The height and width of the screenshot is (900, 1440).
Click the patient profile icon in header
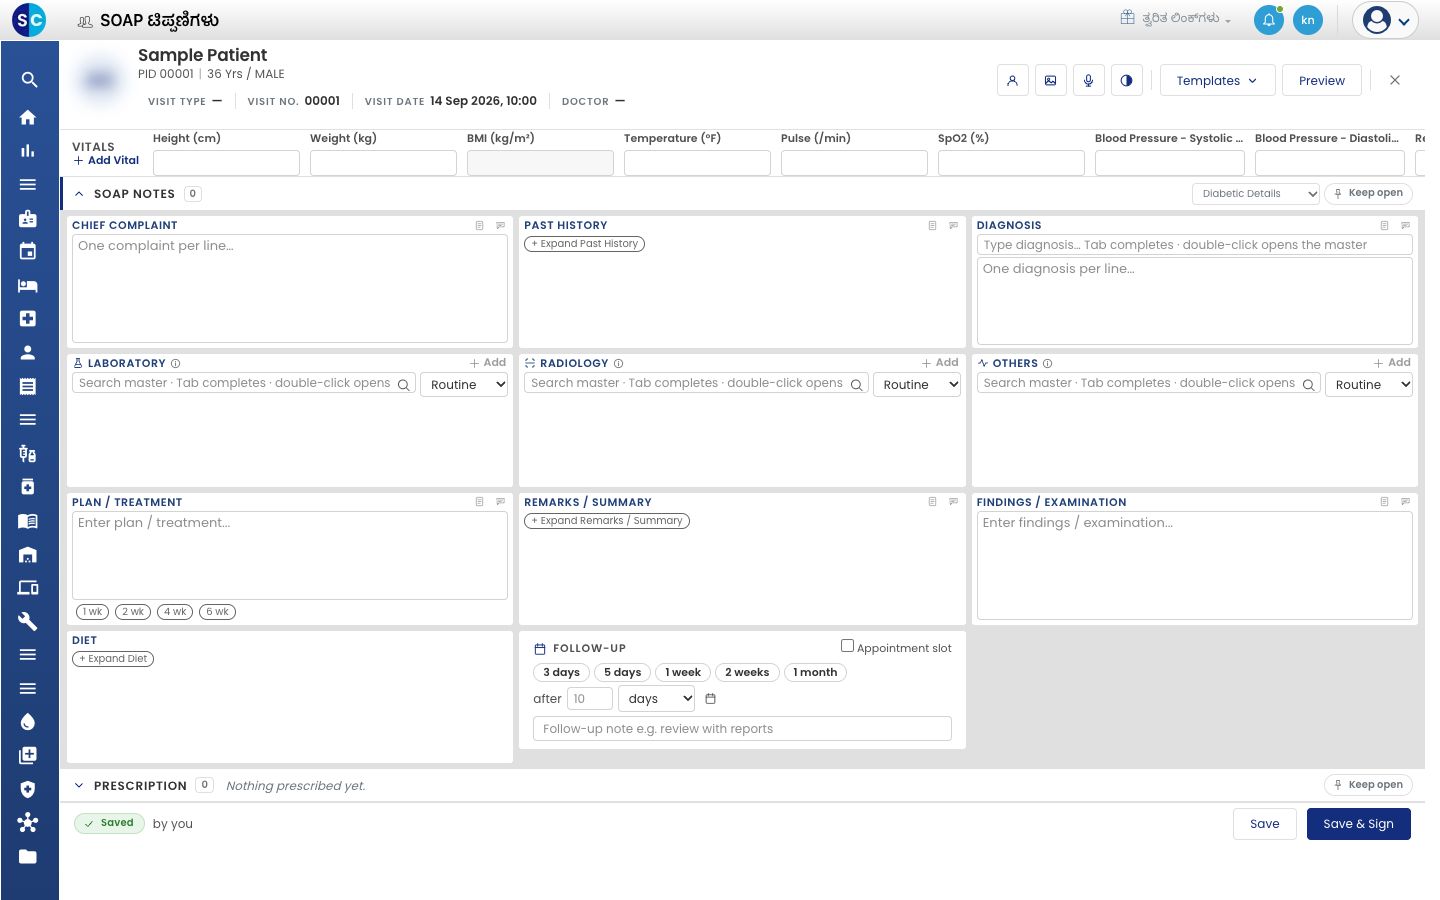pos(1013,81)
